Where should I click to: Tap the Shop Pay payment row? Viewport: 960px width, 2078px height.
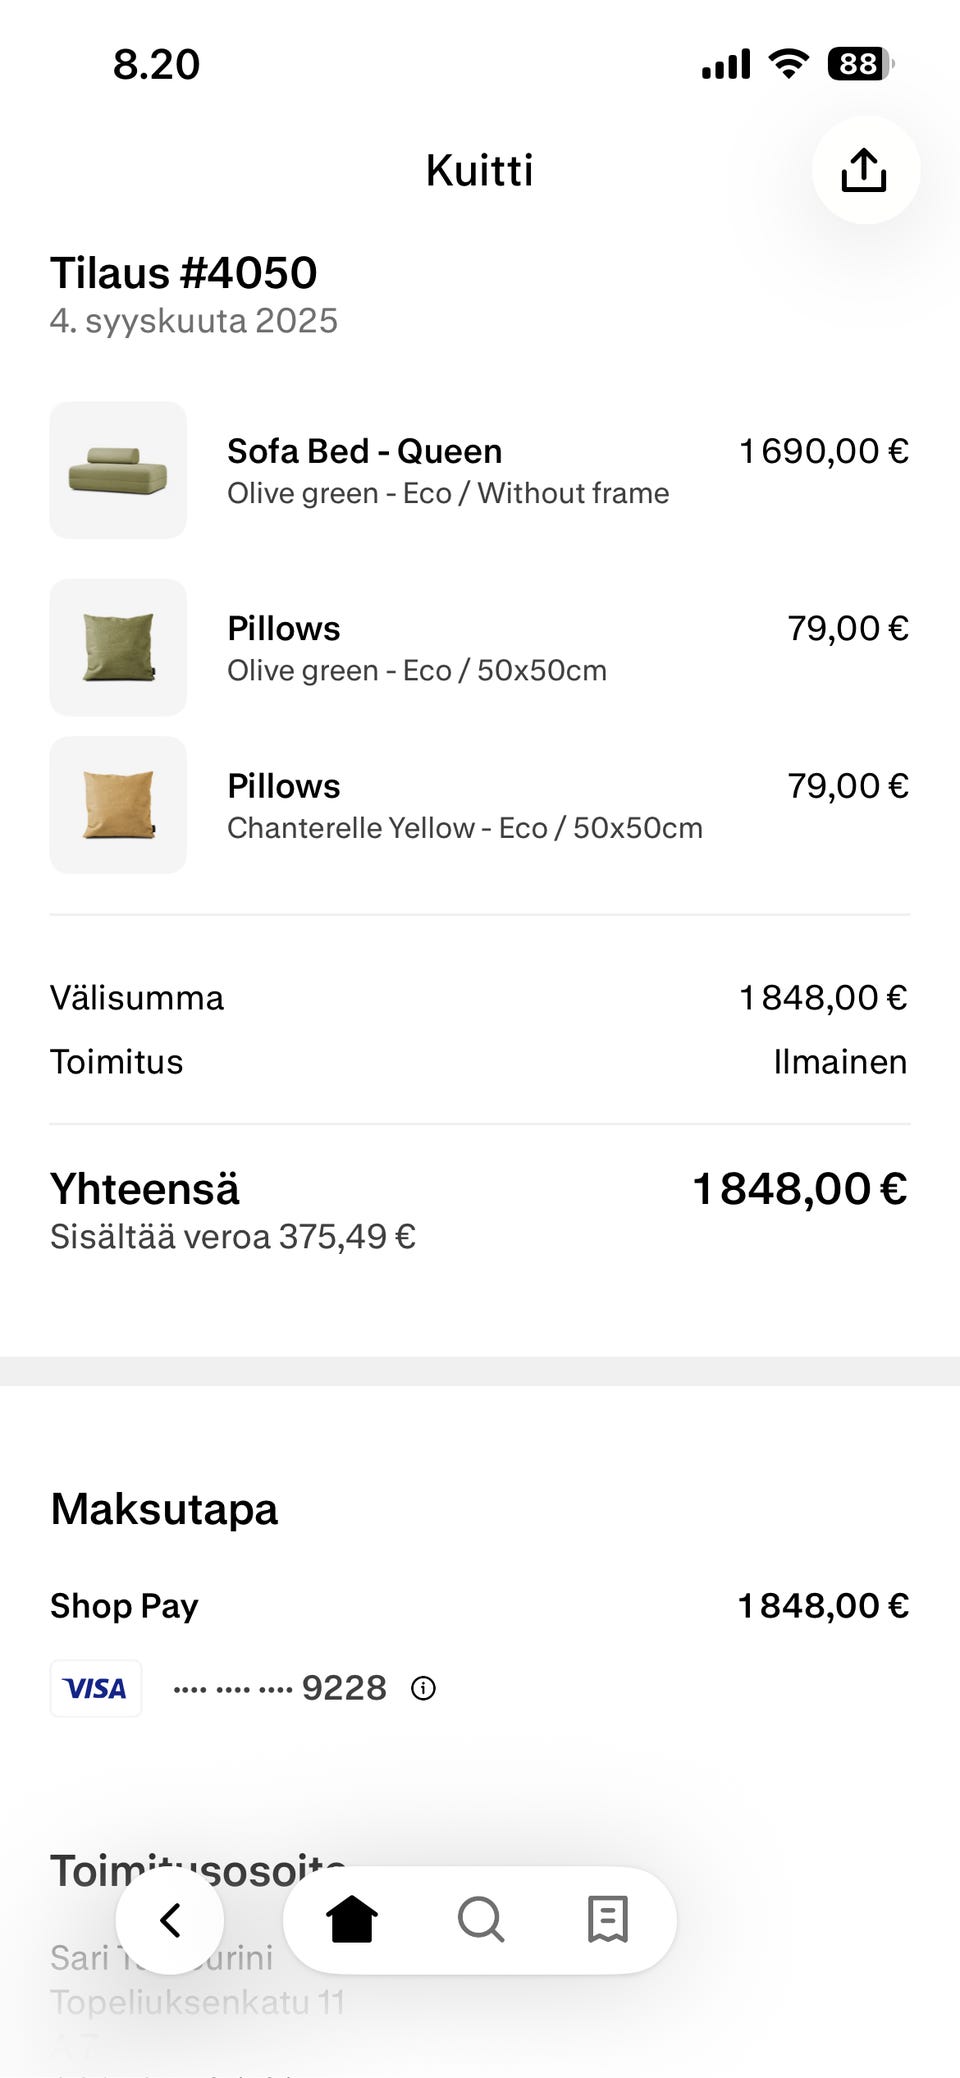[x=124, y=1605]
